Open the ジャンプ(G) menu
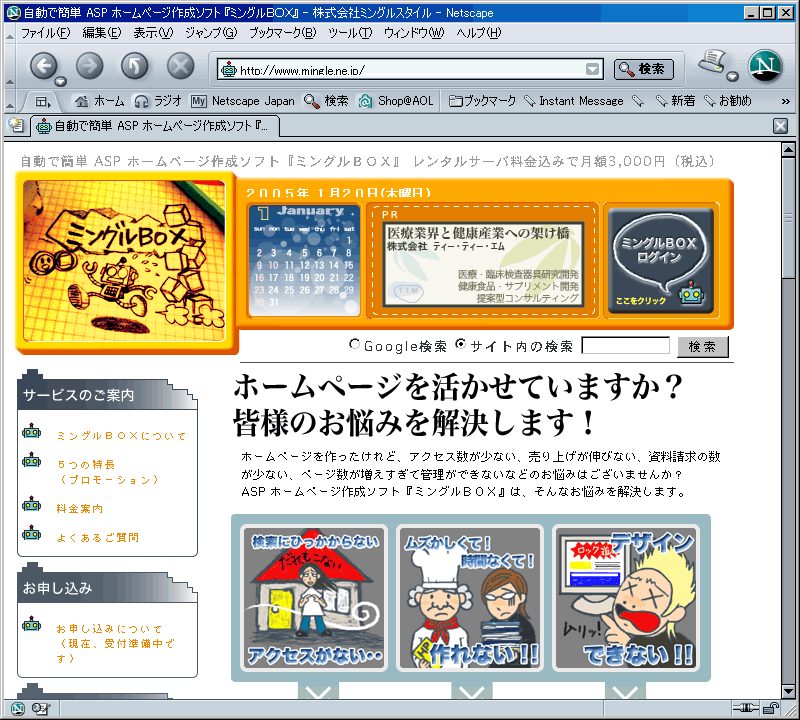 coord(211,33)
